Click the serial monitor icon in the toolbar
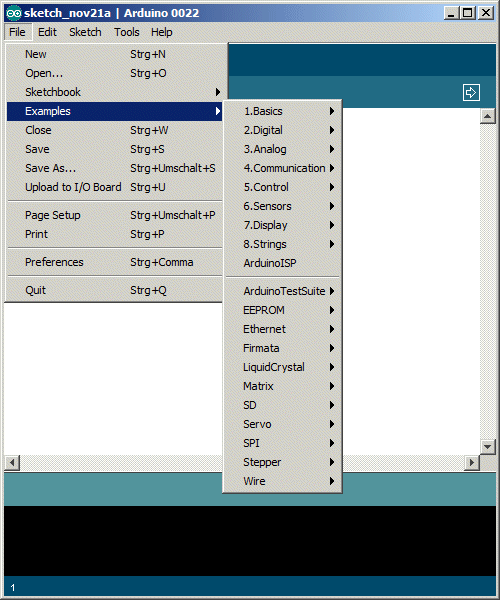 click(x=471, y=92)
